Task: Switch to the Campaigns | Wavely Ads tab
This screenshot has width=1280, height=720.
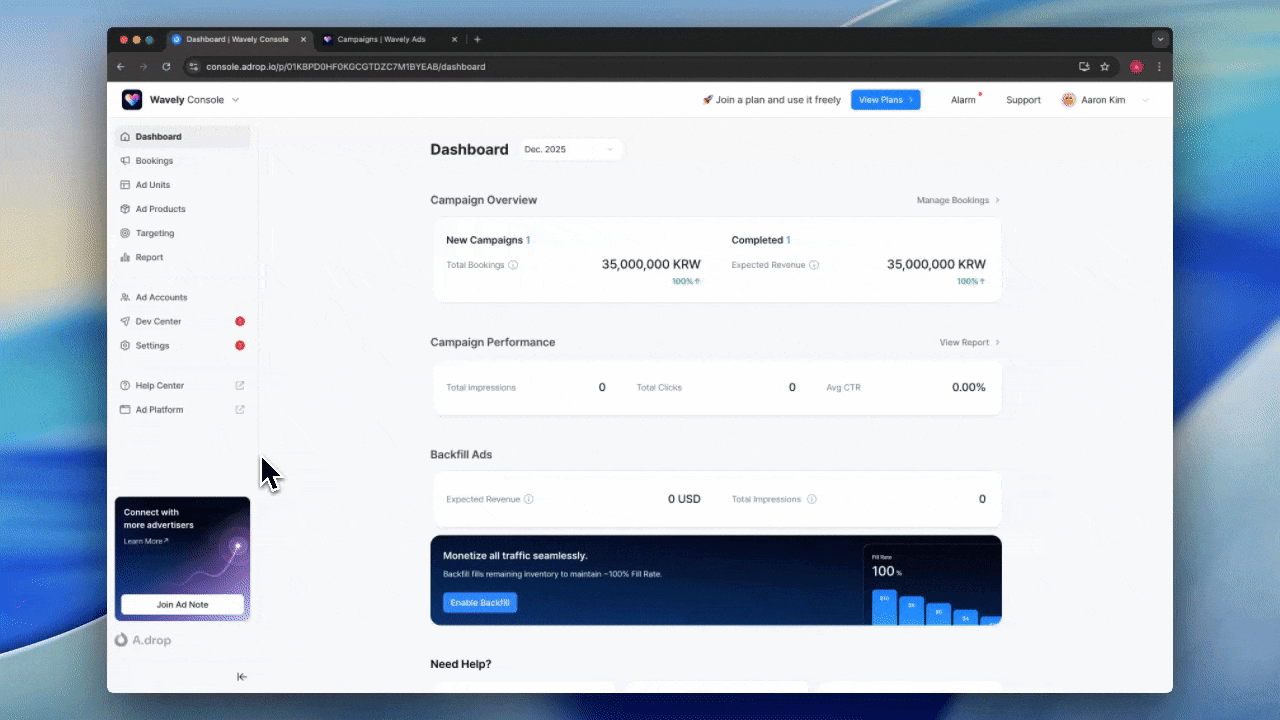Action: coord(381,40)
